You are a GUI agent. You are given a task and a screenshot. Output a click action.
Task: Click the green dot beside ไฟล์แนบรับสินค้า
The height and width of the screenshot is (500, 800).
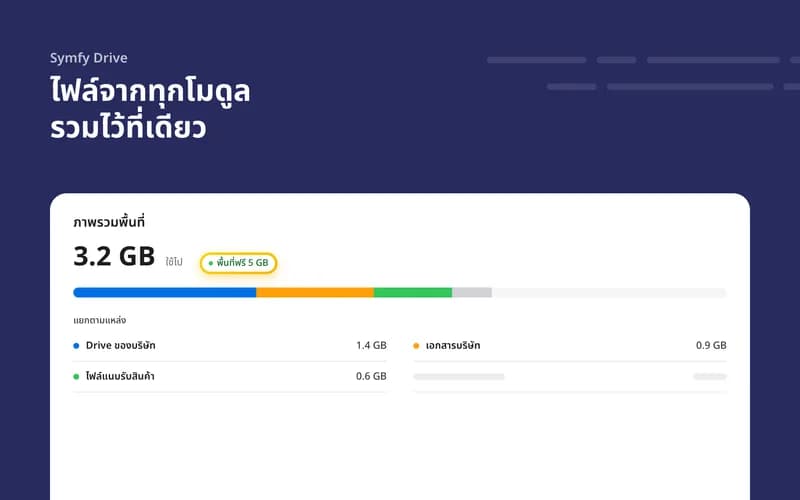click(x=77, y=377)
